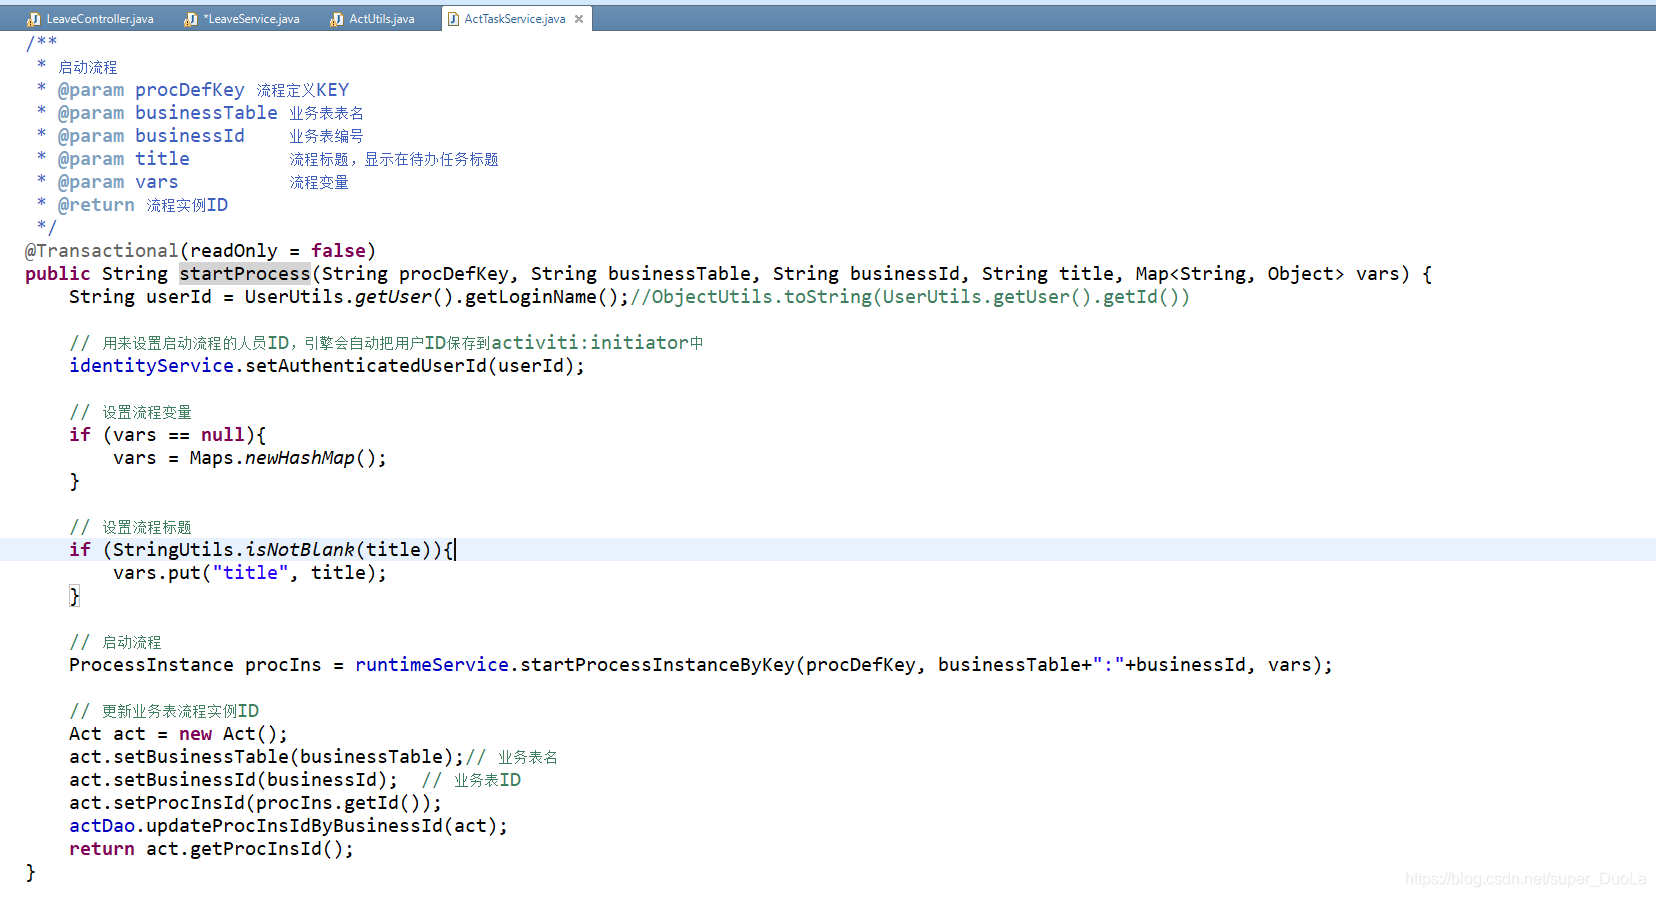Click the @Transactional annotation
Image resolution: width=1656 pixels, height=897 pixels.
(x=101, y=251)
